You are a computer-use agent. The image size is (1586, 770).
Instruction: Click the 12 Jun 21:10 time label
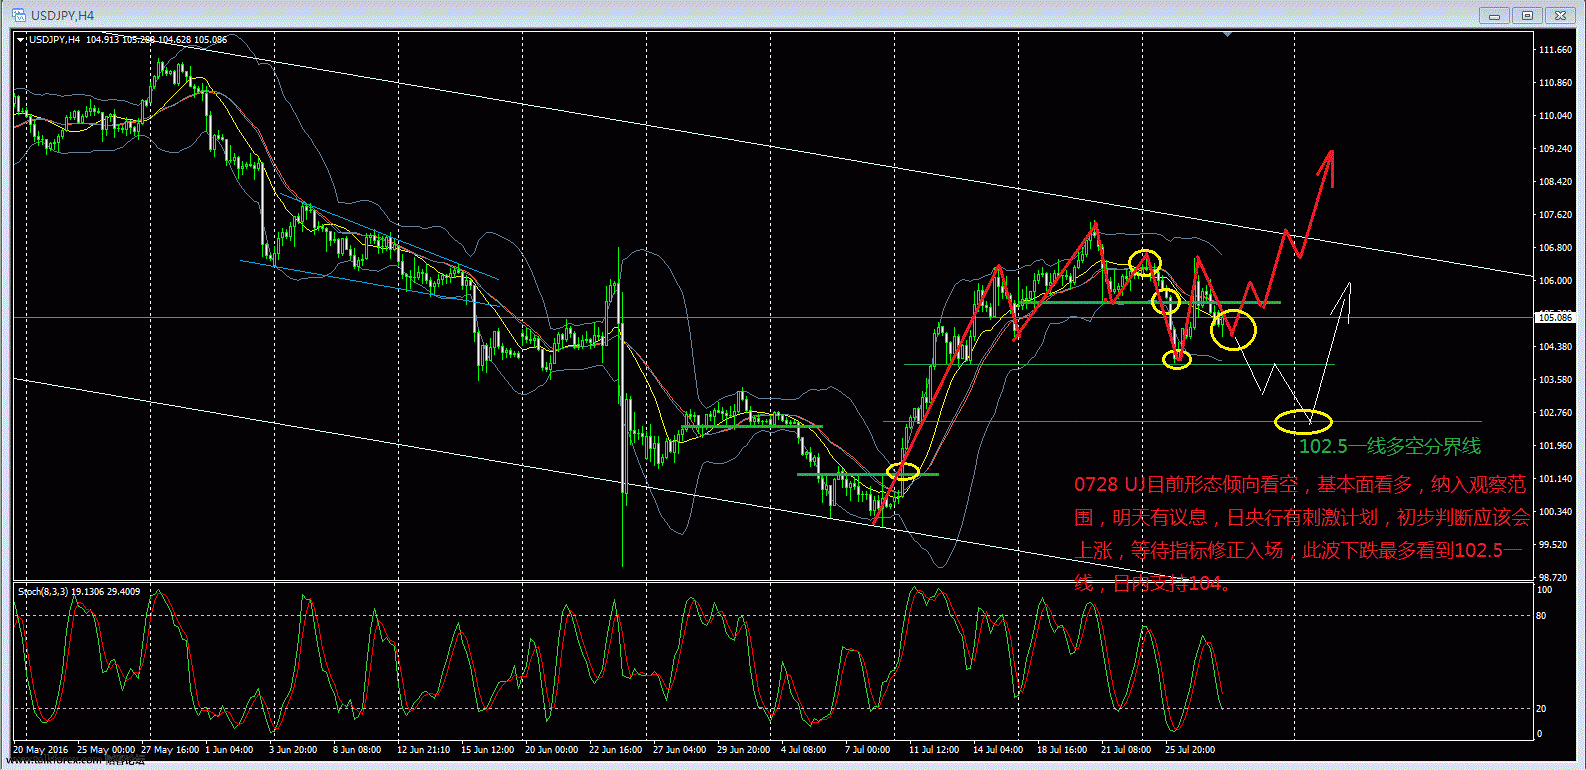[424, 749]
